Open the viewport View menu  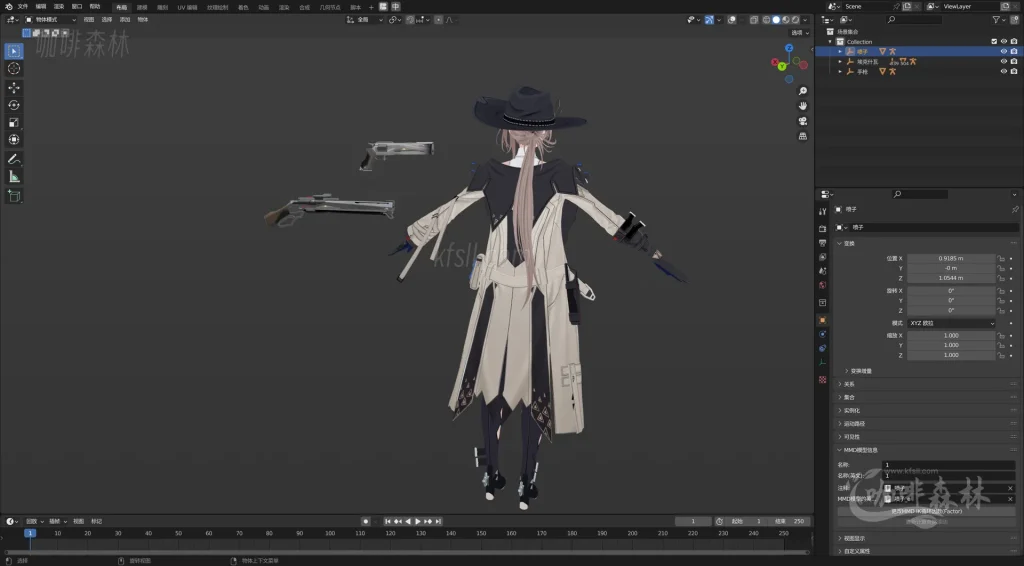tap(89, 20)
